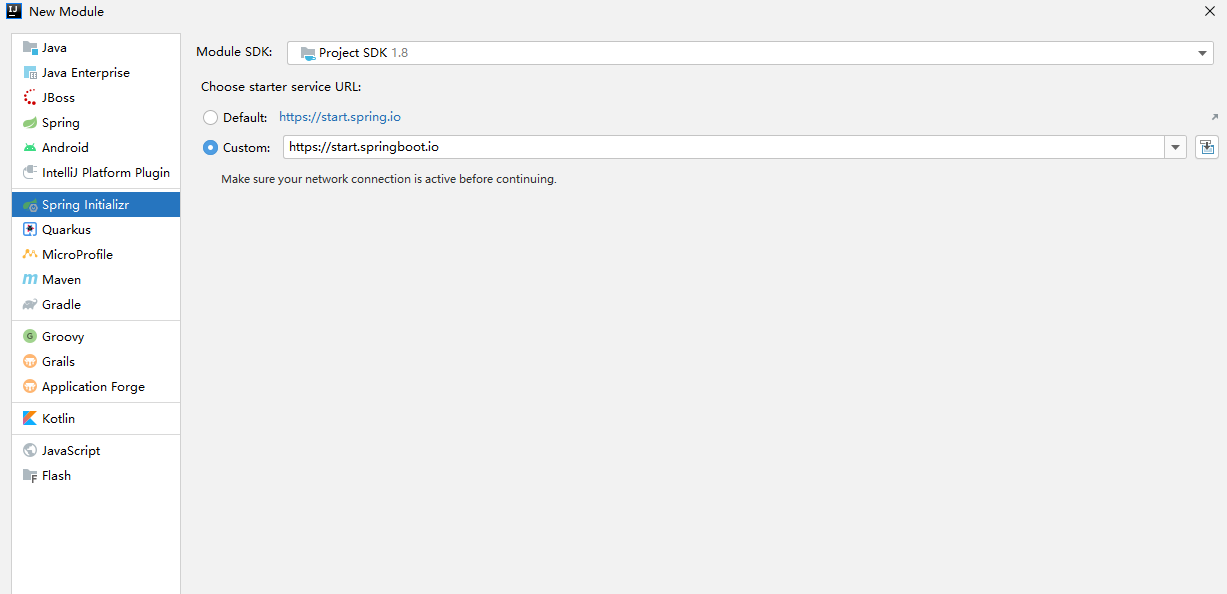Choose Java module type

(96, 47)
